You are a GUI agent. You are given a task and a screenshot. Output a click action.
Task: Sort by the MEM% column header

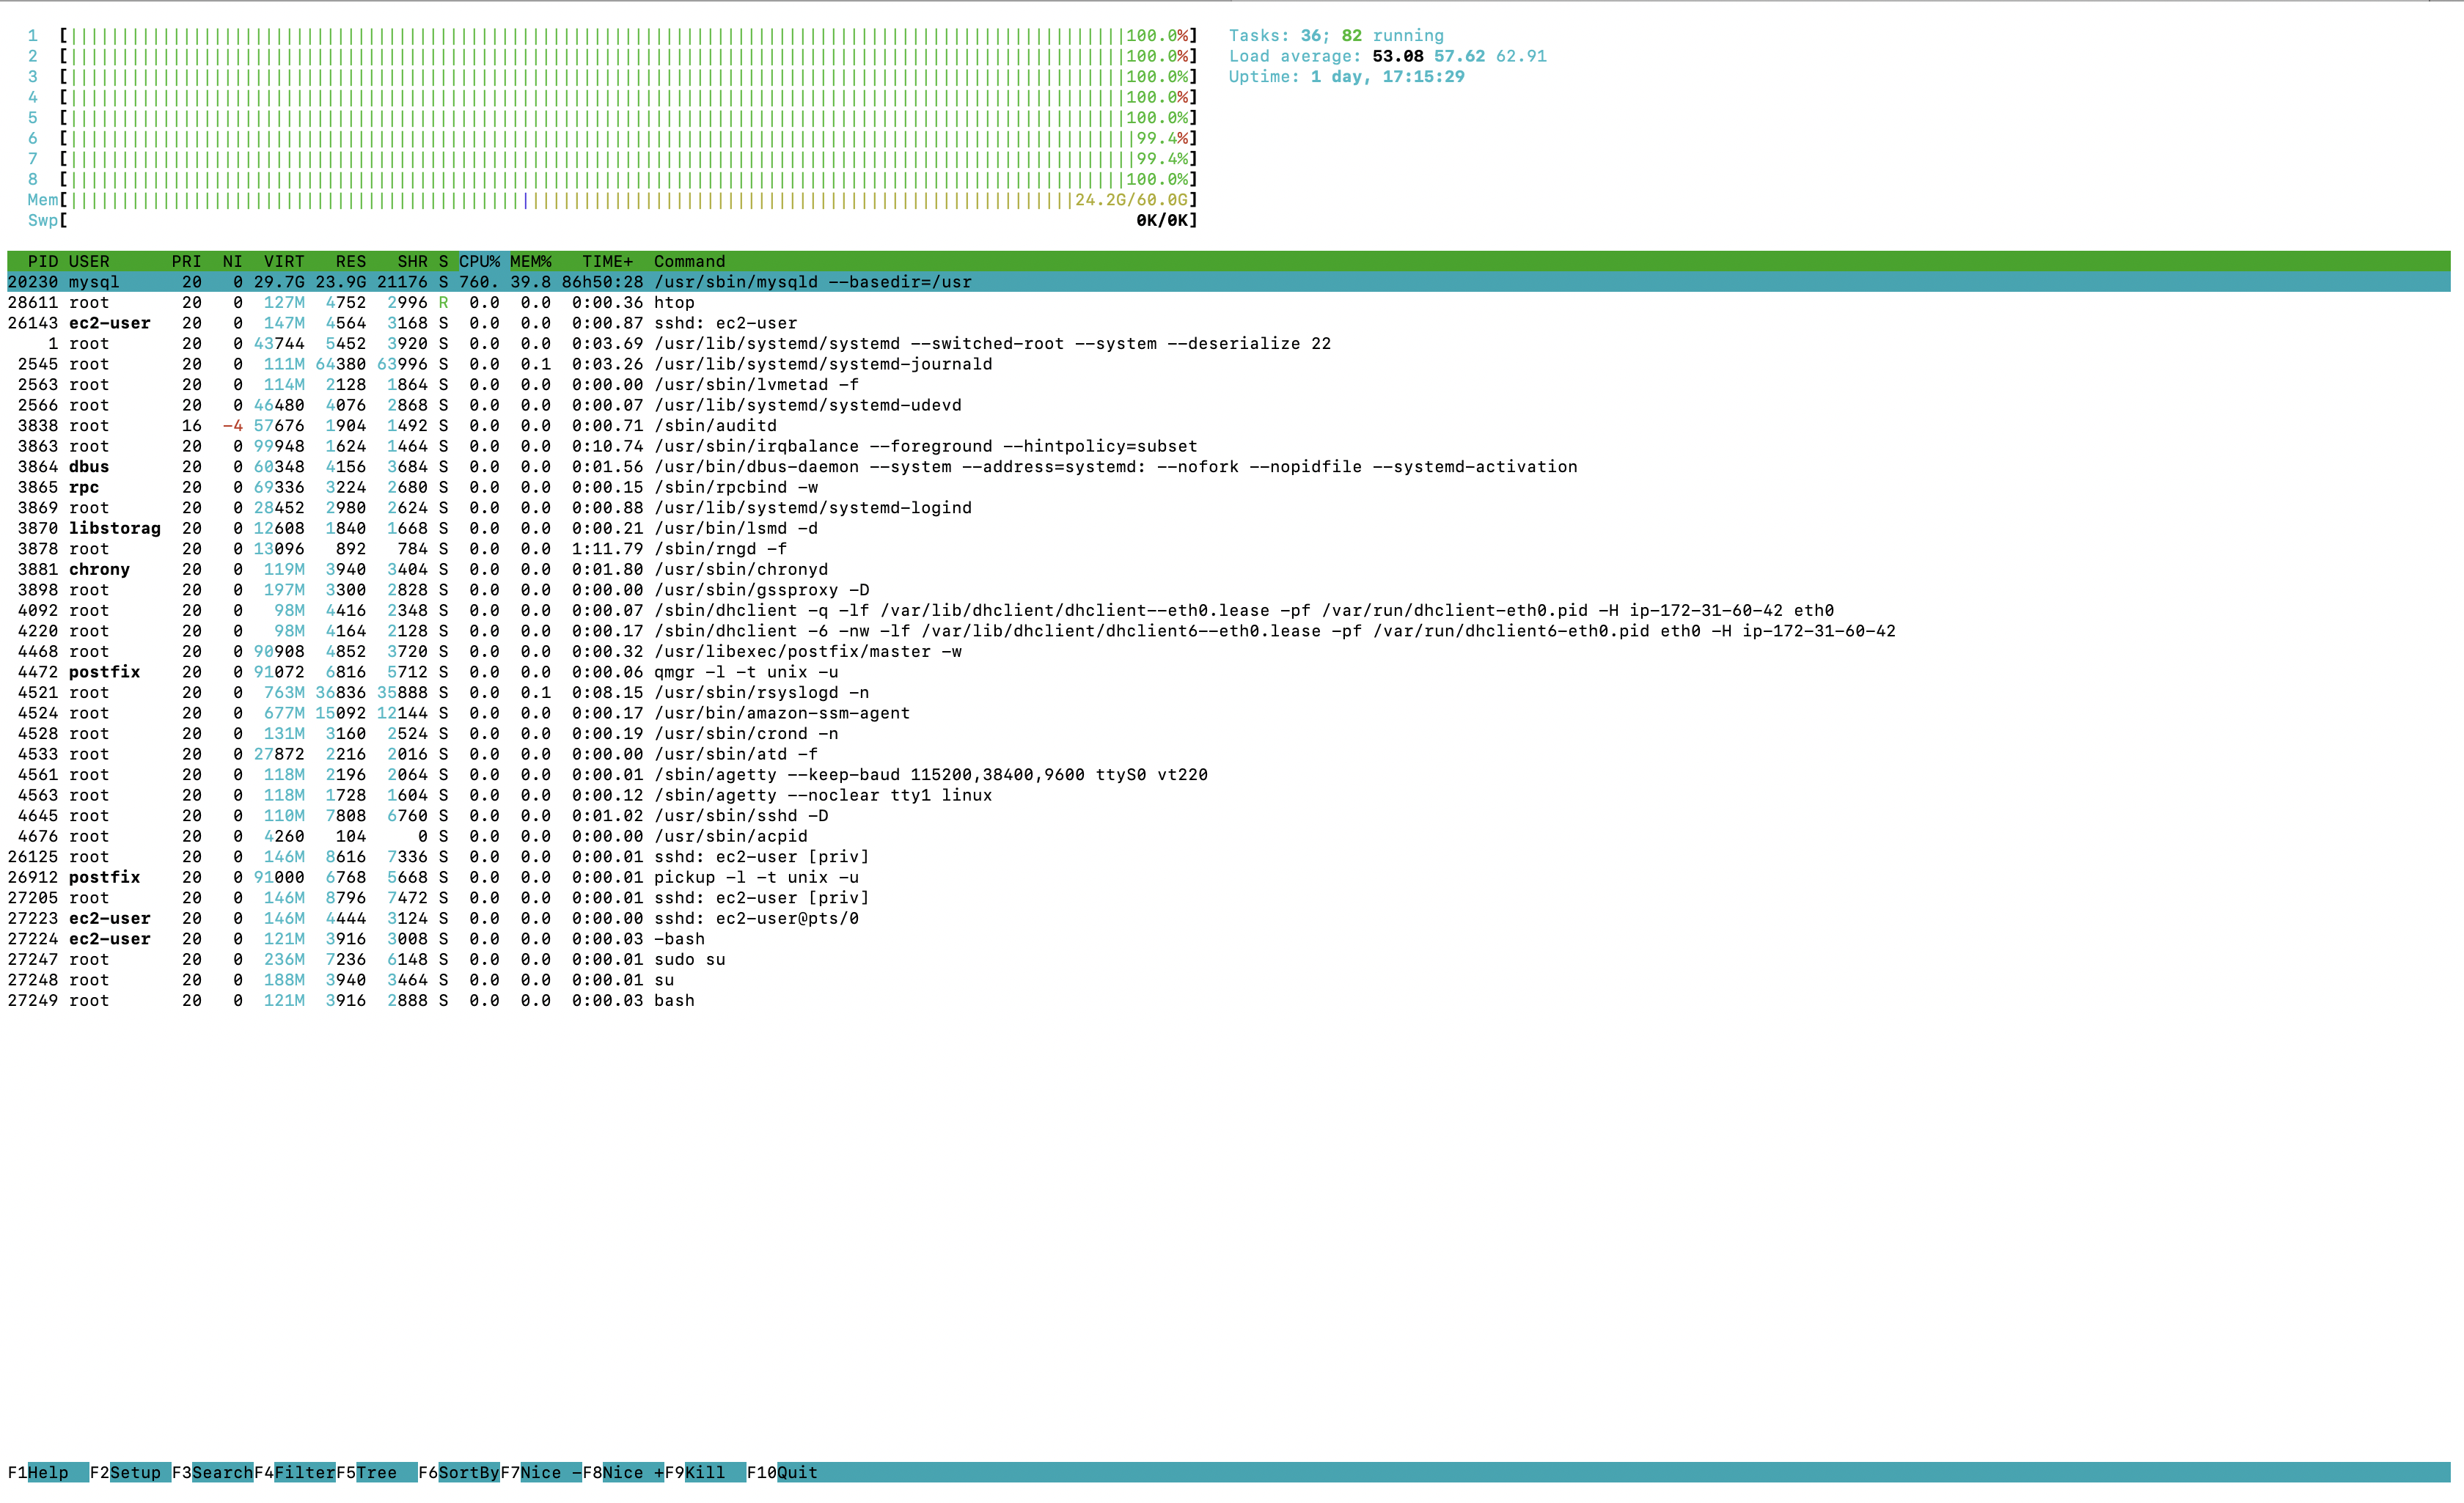click(530, 261)
